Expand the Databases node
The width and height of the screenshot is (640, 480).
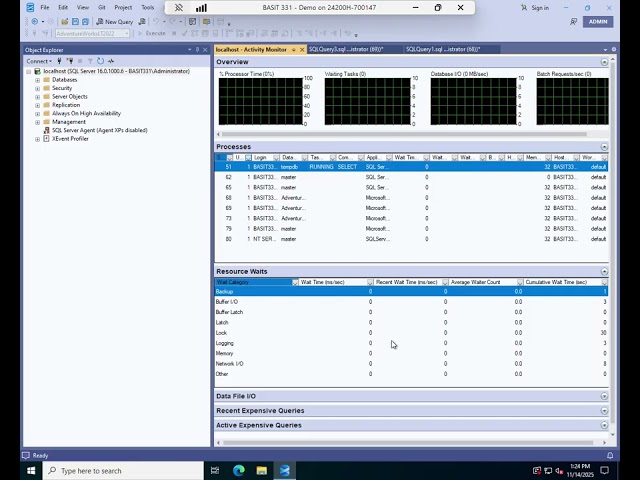coord(38,80)
